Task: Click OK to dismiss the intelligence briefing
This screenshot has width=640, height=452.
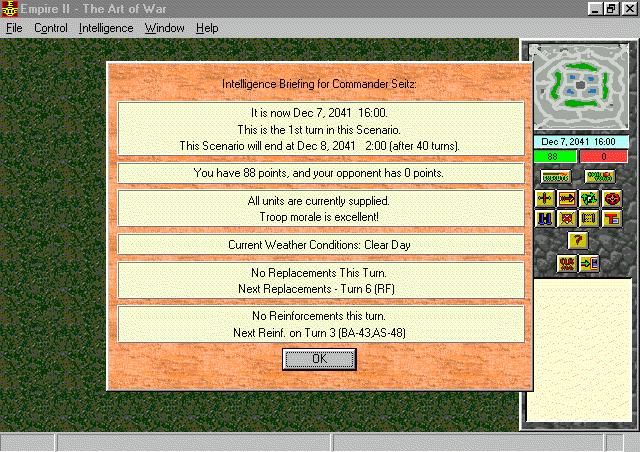Action: [x=320, y=359]
